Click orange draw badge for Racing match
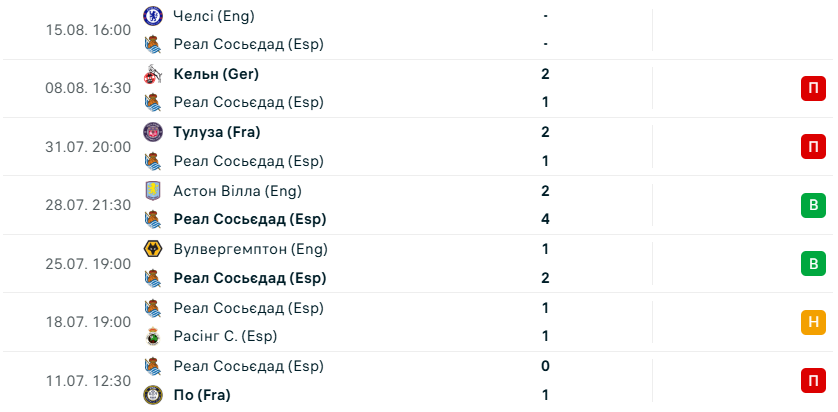This screenshot has height=412, width=838. click(x=813, y=322)
